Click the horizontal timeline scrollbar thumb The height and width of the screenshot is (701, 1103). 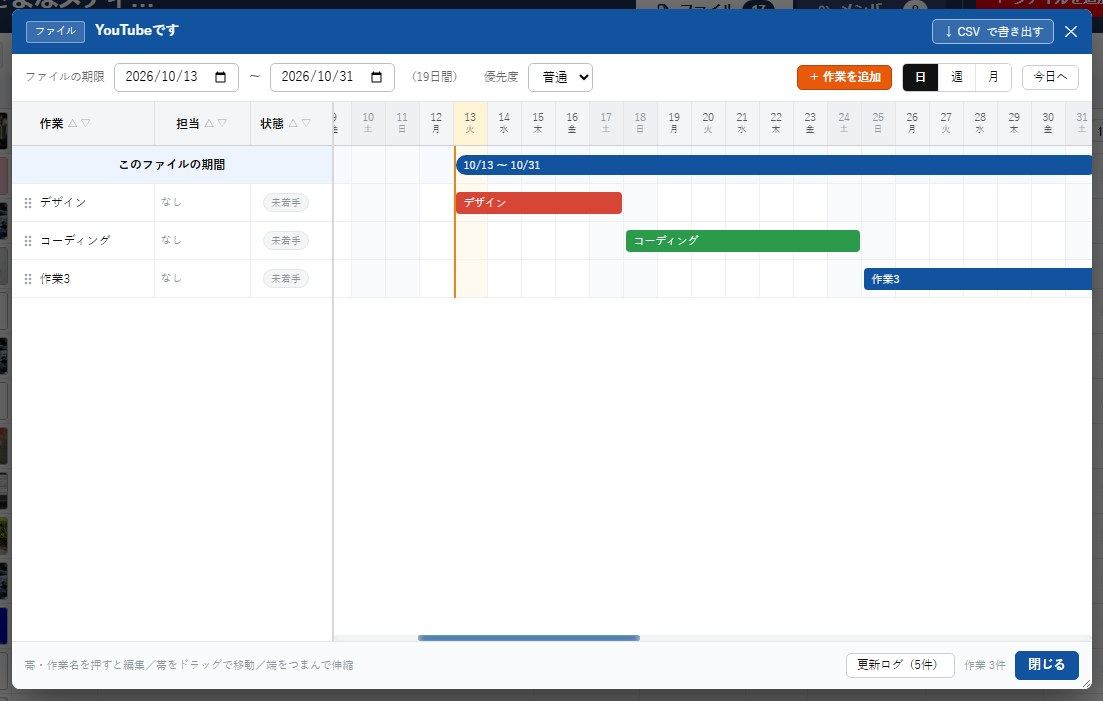528,638
